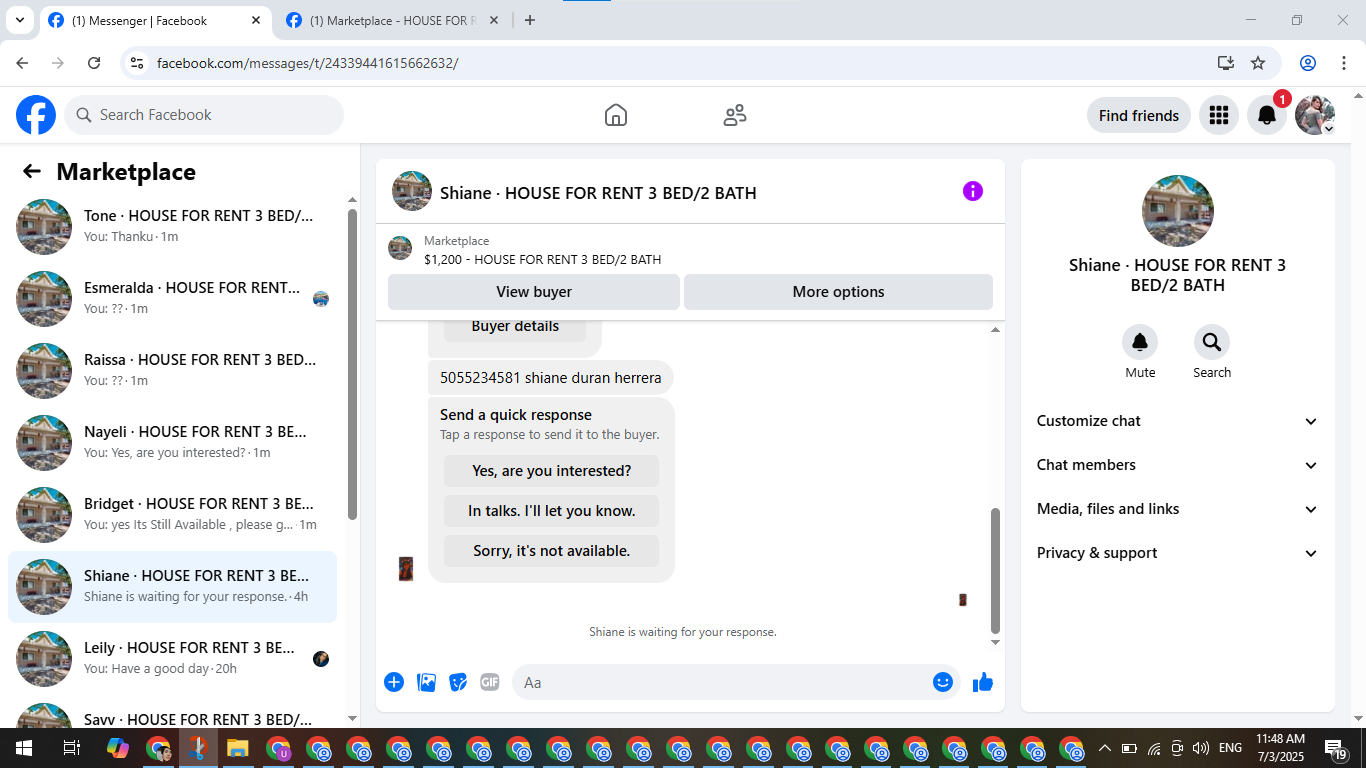Screen dimensions: 1366x768
Task: Send a thumbs-up like
Action: click(x=983, y=682)
